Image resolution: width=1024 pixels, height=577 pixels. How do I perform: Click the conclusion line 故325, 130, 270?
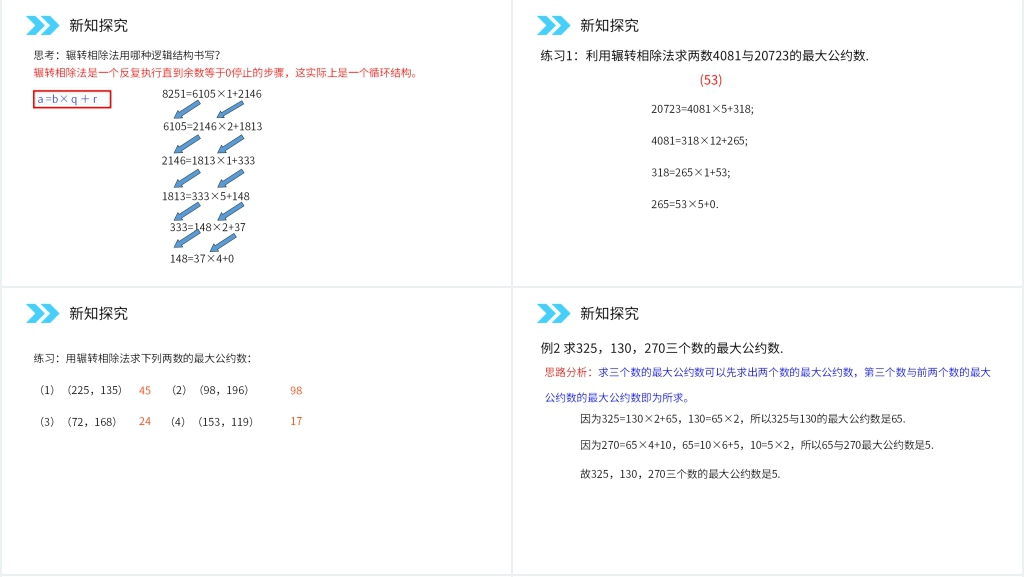point(680,474)
